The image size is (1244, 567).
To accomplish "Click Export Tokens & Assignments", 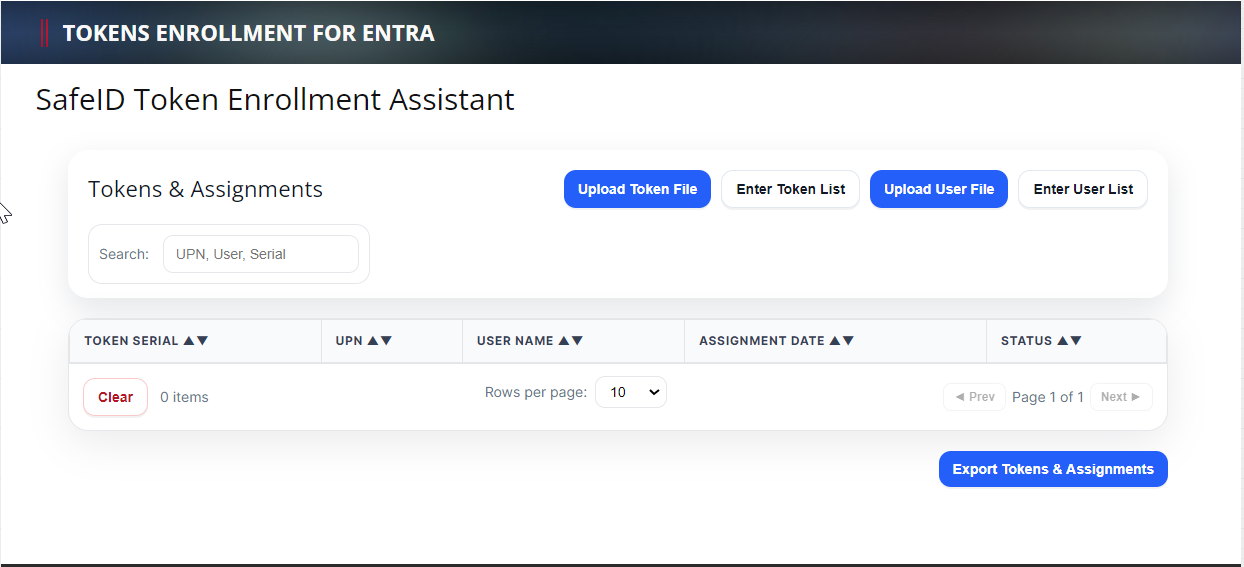I will pos(1053,469).
